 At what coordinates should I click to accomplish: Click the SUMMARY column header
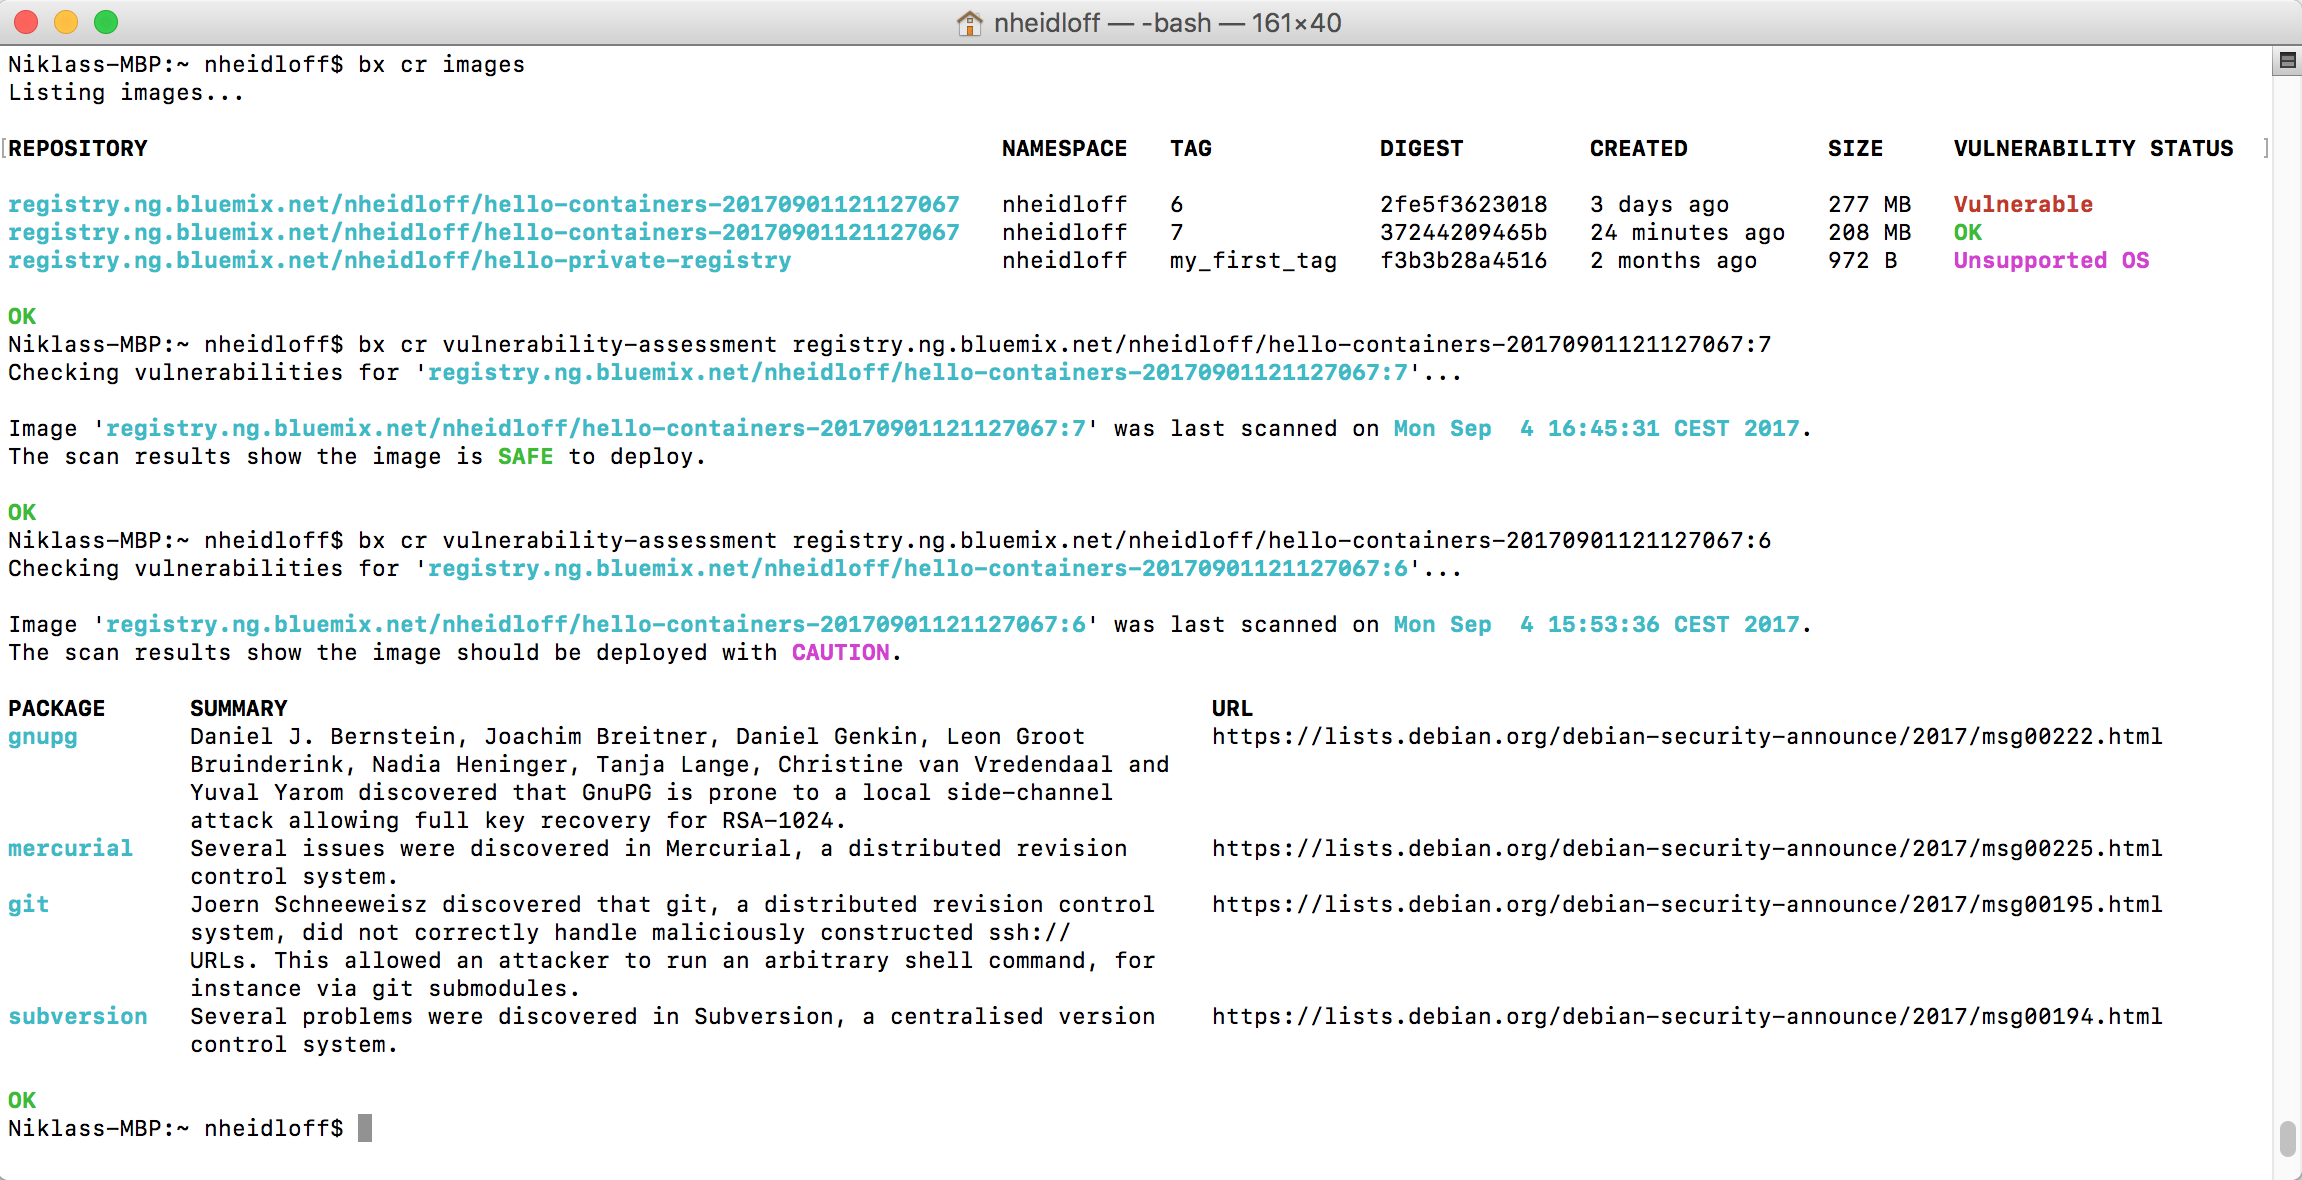pos(239,708)
